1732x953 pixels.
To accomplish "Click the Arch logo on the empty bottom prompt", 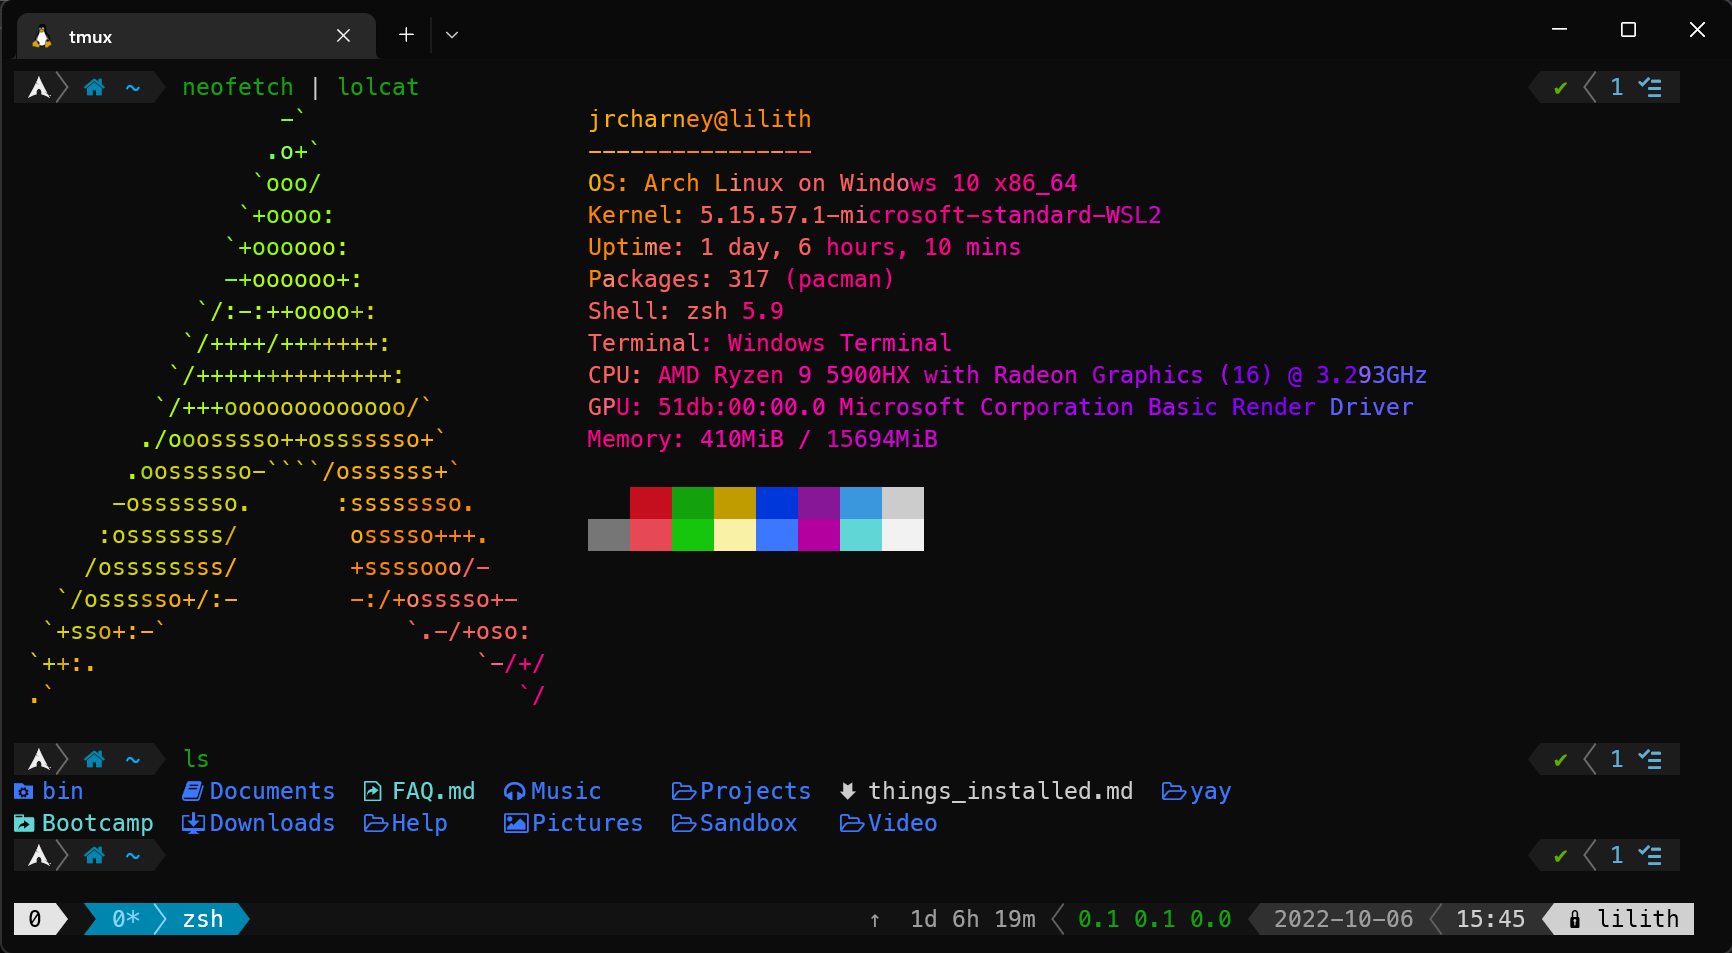I will [x=39, y=856].
